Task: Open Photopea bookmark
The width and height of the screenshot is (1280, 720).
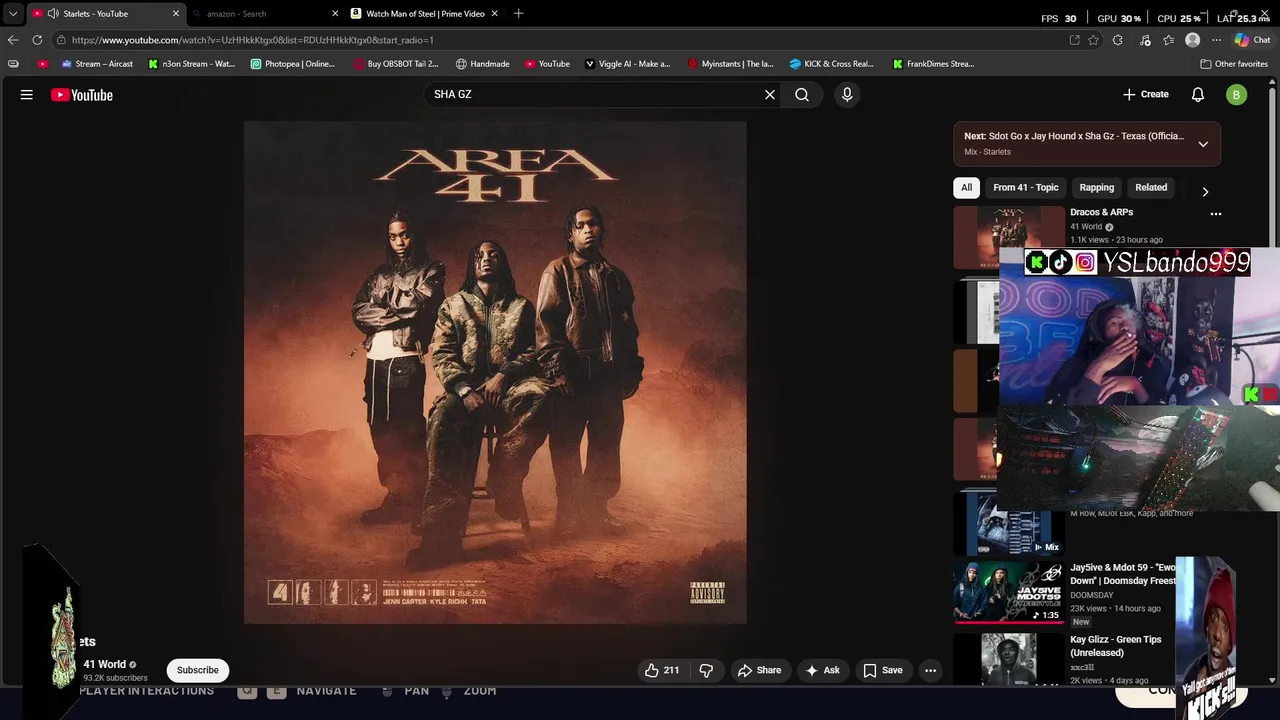Action: (293, 64)
